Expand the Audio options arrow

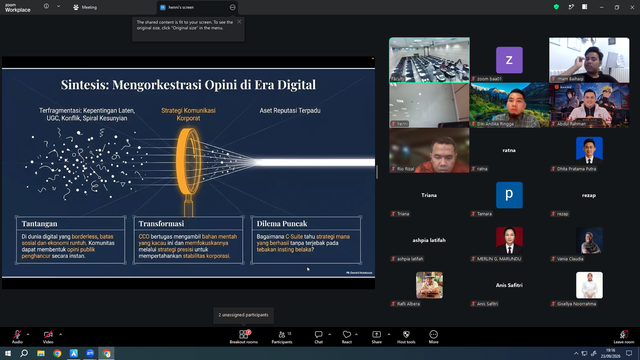pos(28,334)
